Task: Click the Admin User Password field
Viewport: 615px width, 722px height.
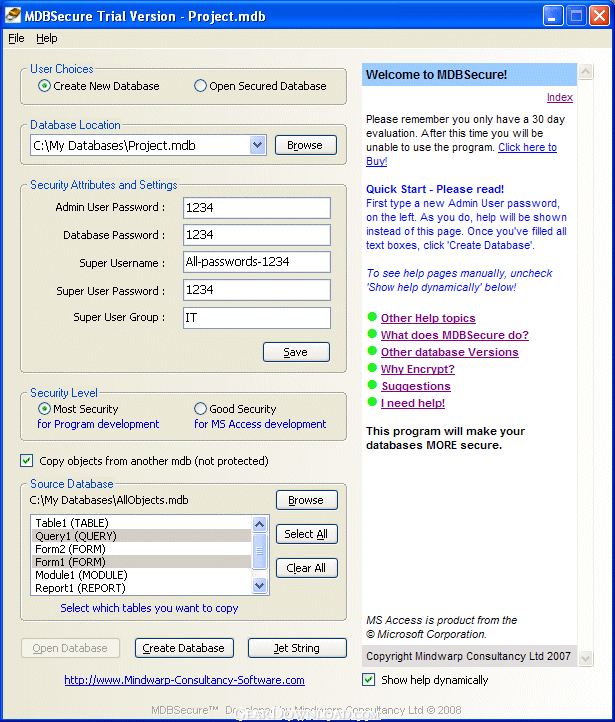Action: 257,208
